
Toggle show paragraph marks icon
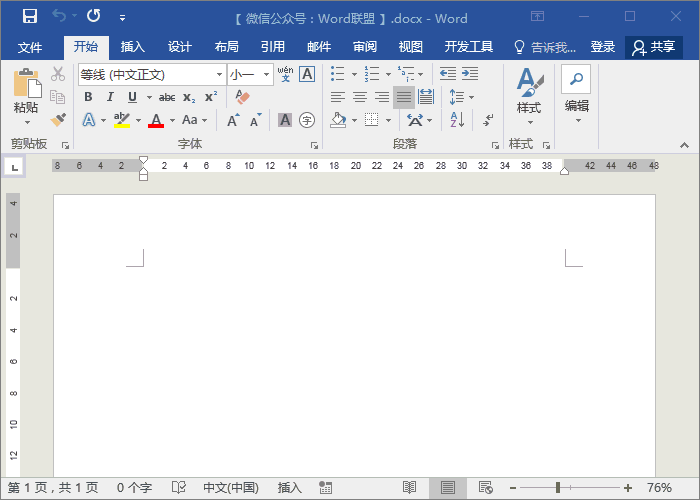[488, 120]
